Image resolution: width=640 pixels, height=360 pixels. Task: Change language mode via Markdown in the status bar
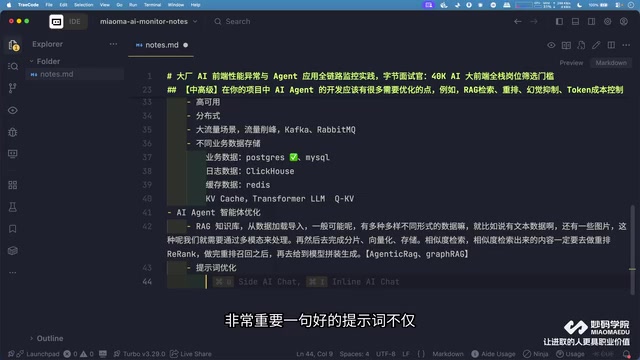[x=448, y=354]
